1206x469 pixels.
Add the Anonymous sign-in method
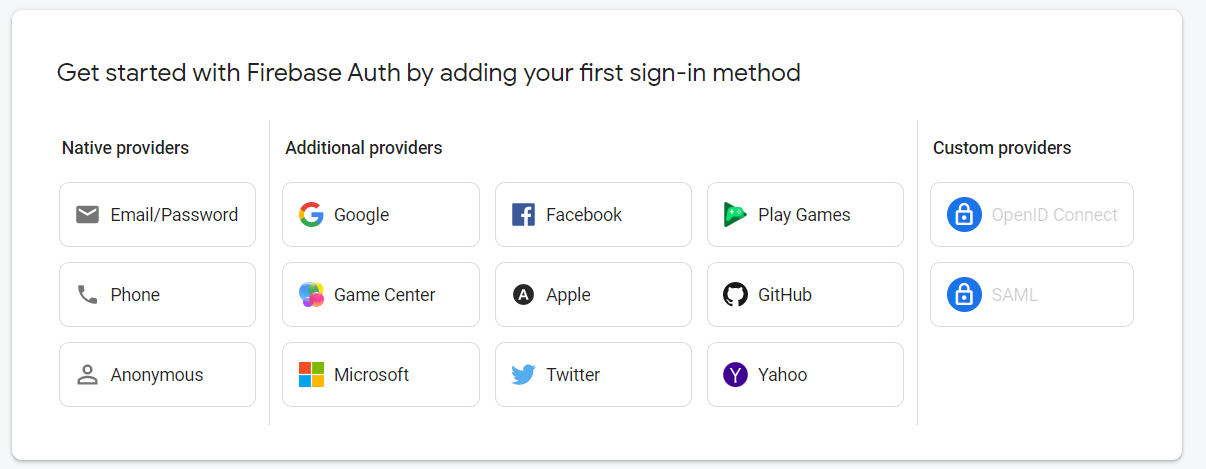[x=157, y=374]
